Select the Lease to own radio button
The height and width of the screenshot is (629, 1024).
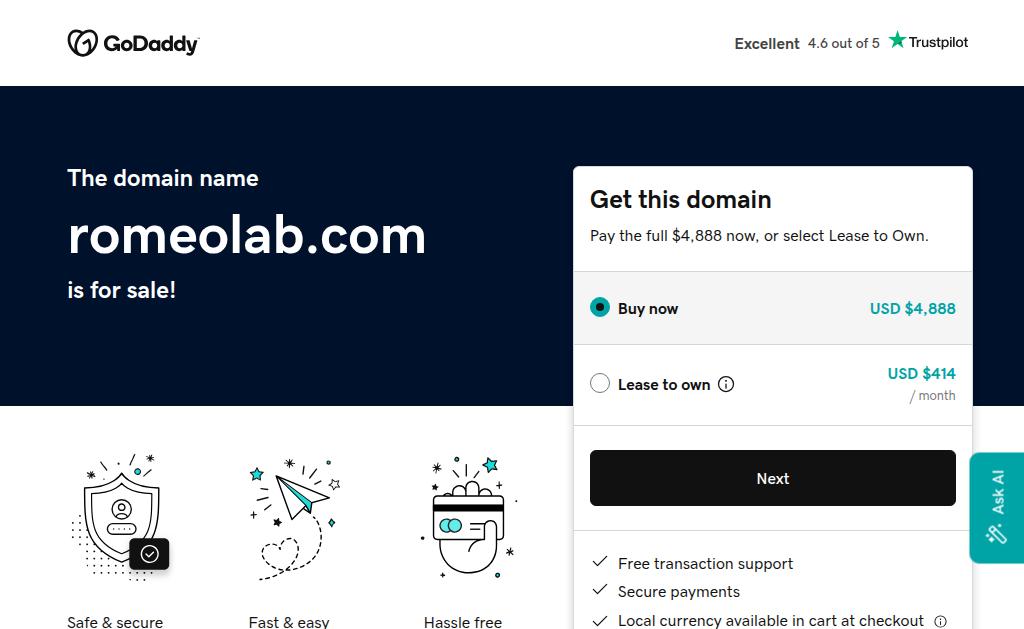600,383
